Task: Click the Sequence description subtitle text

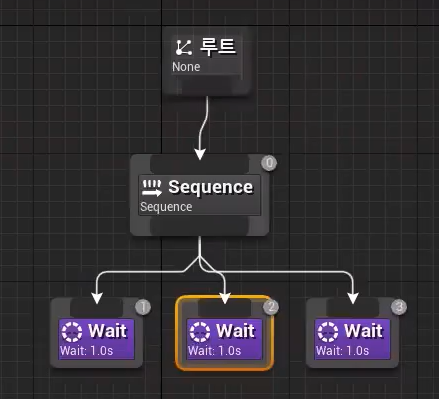Action: point(166,207)
